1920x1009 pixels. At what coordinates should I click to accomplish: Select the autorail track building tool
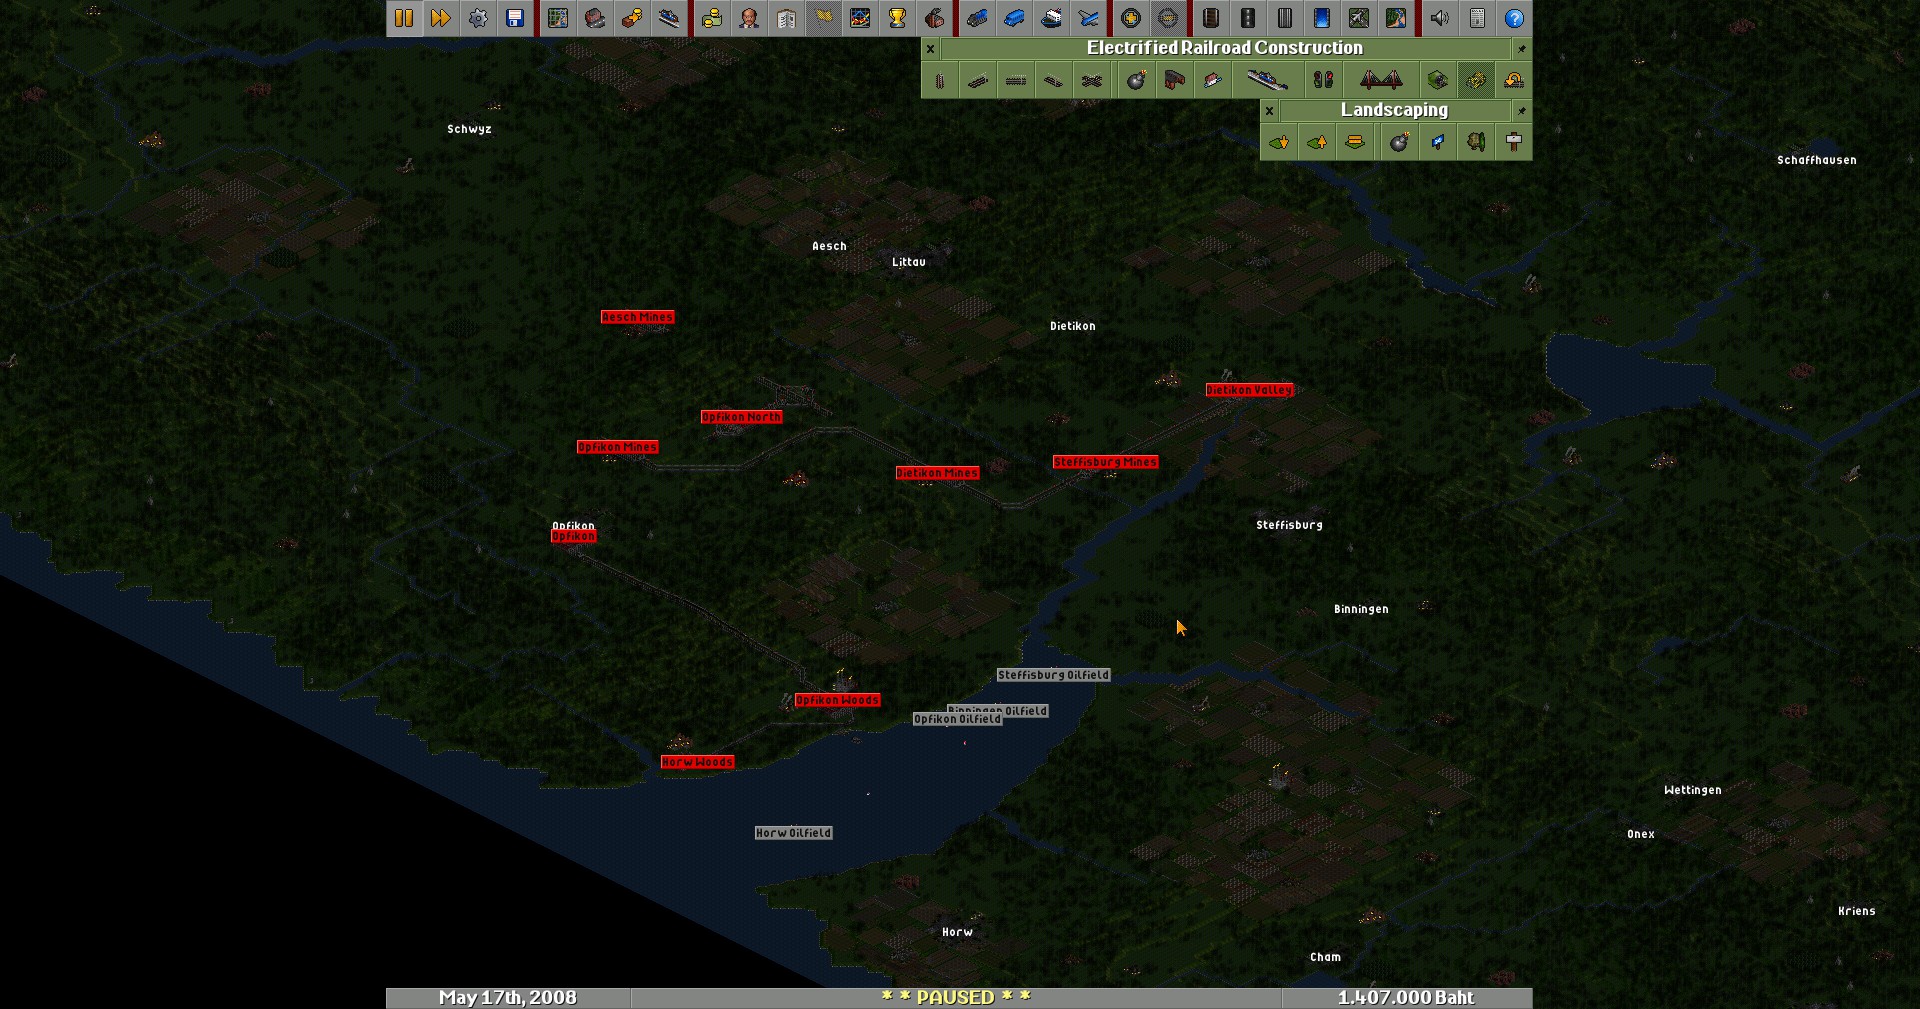click(x=1091, y=81)
